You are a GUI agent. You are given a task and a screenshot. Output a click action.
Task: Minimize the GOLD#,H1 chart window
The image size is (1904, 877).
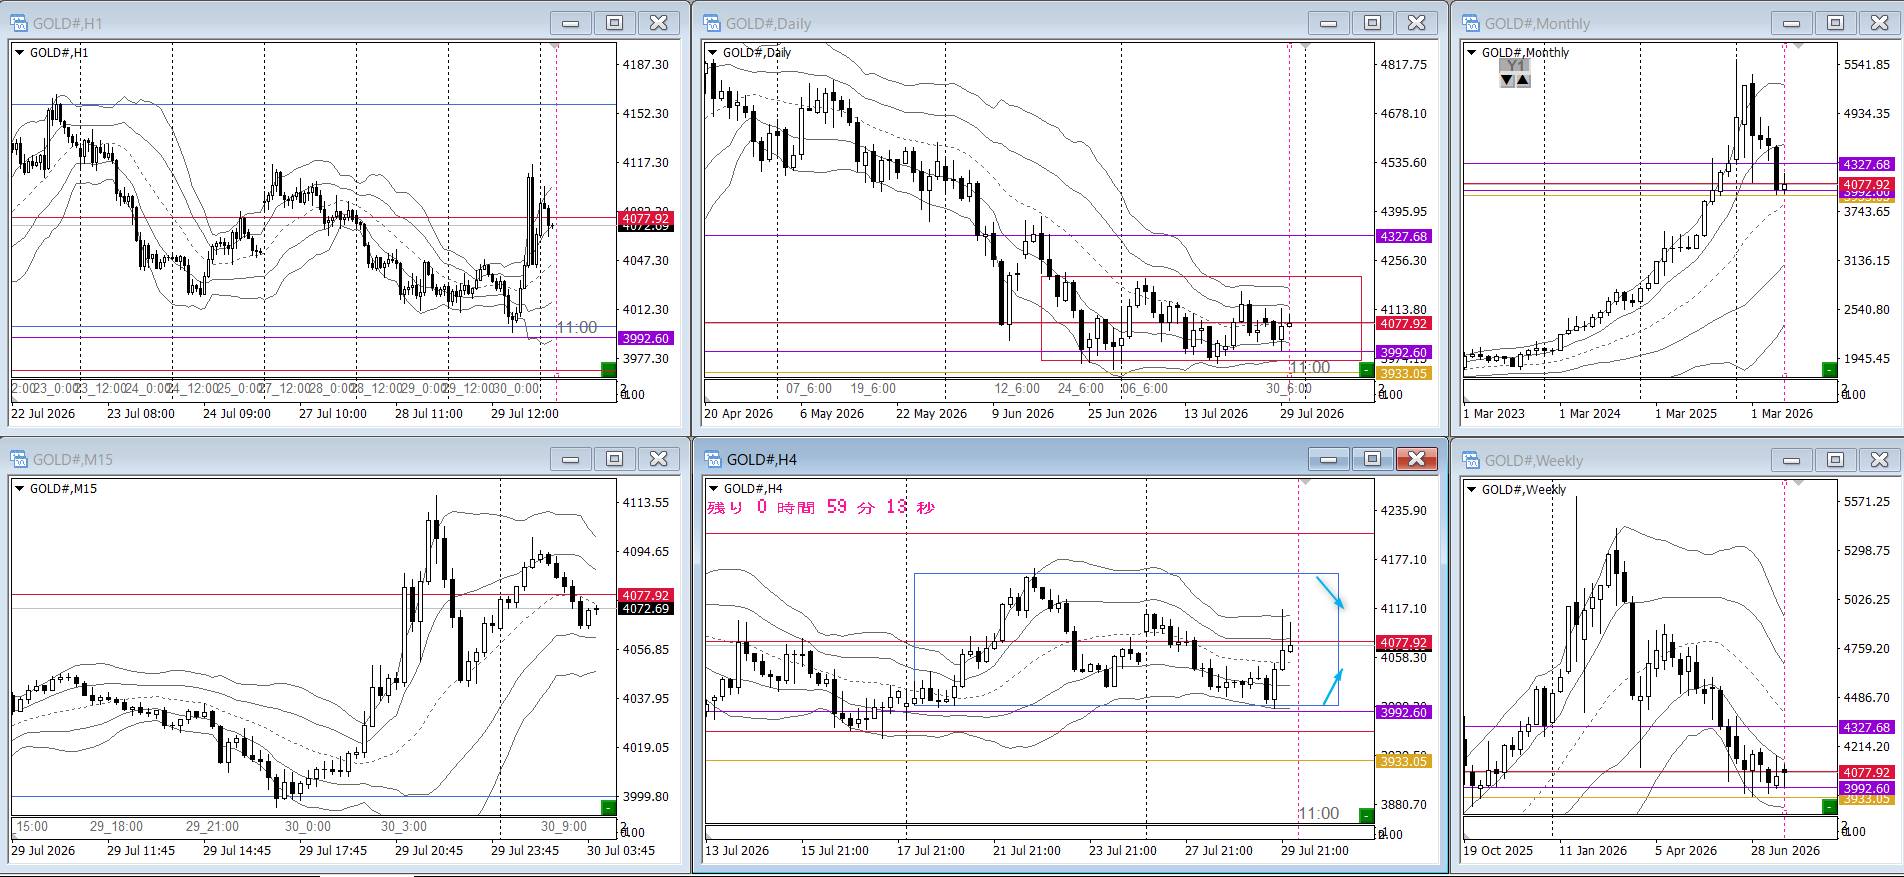570,23
